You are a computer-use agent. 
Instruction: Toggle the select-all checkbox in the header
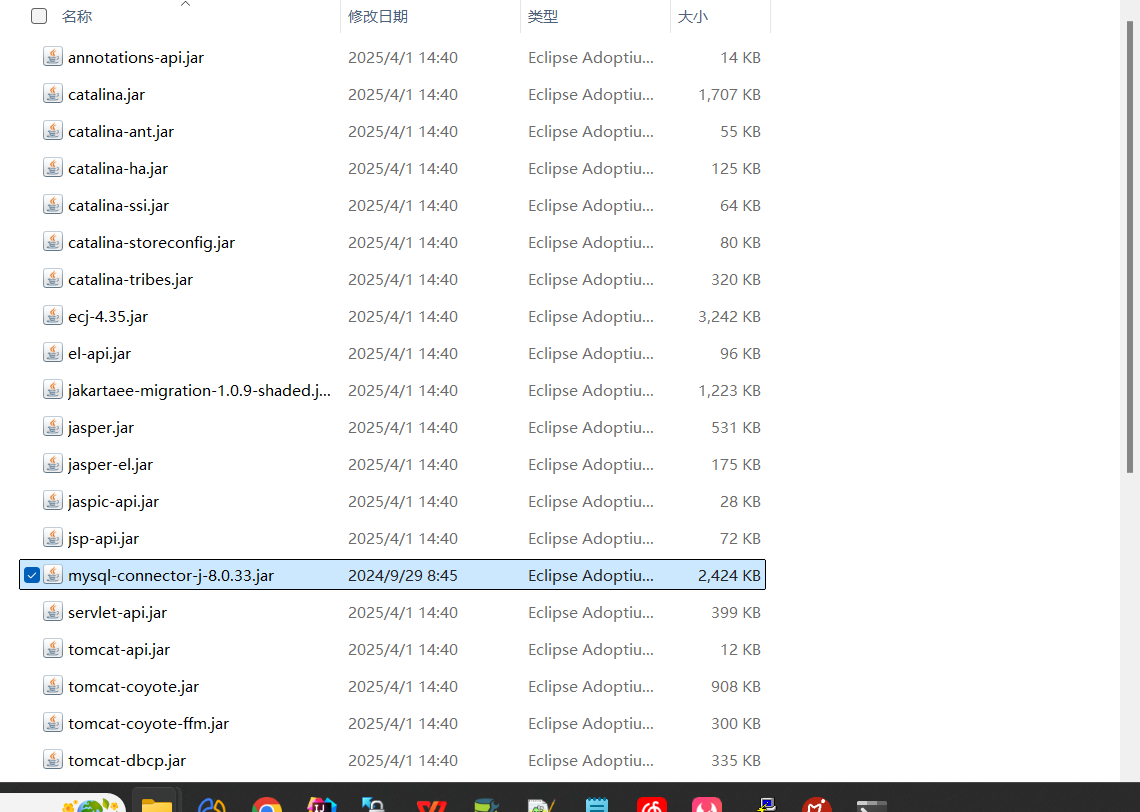pyautogui.click(x=39, y=16)
